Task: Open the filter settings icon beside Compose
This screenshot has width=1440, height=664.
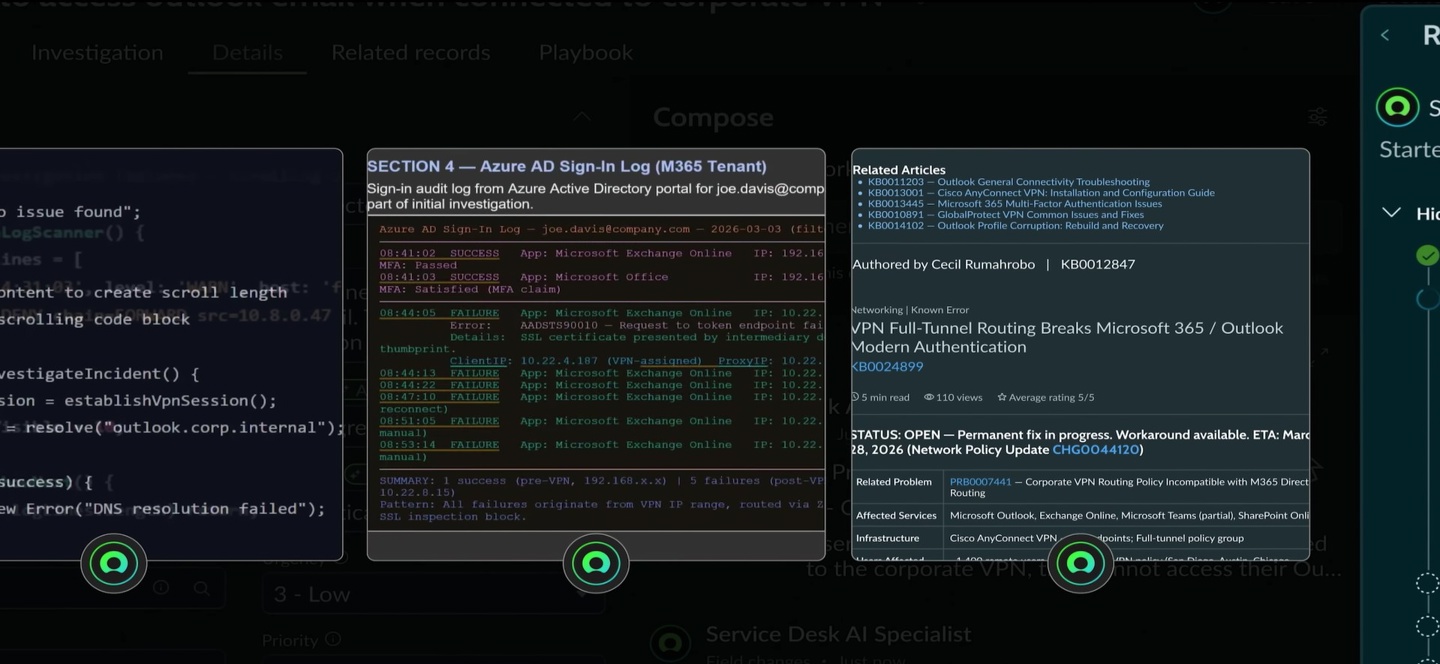Action: click(1318, 117)
